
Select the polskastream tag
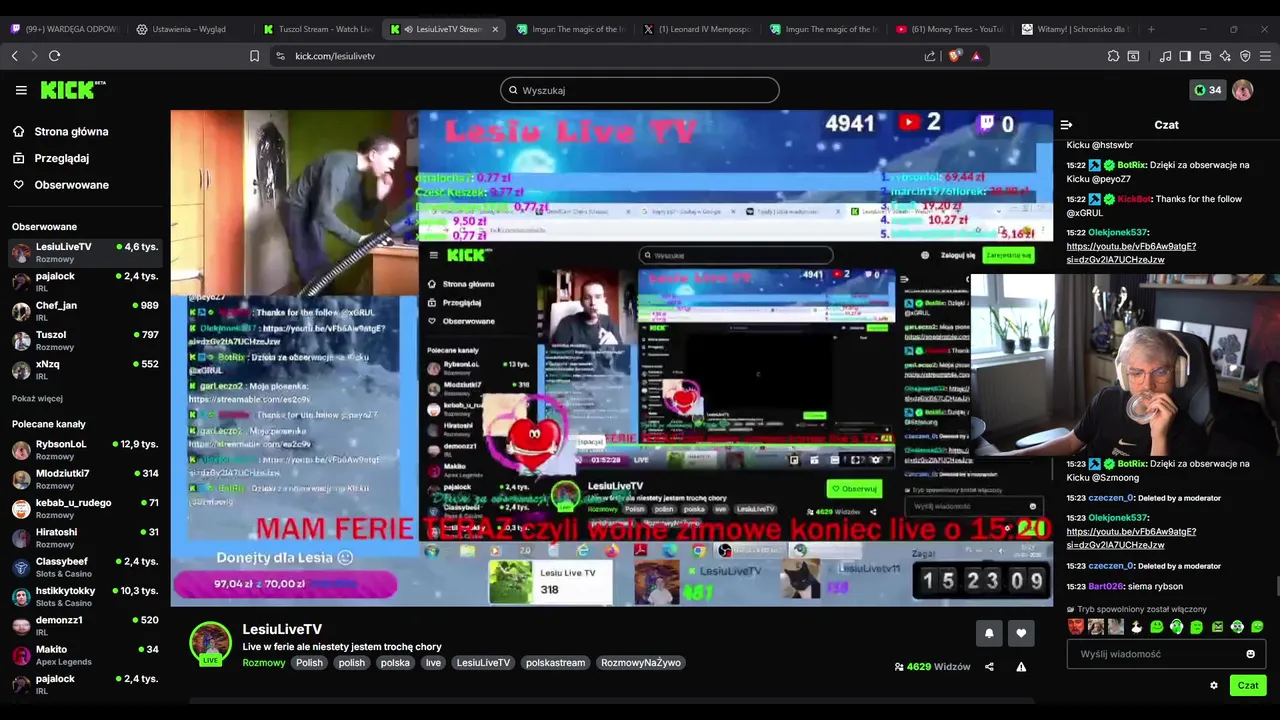pos(555,663)
